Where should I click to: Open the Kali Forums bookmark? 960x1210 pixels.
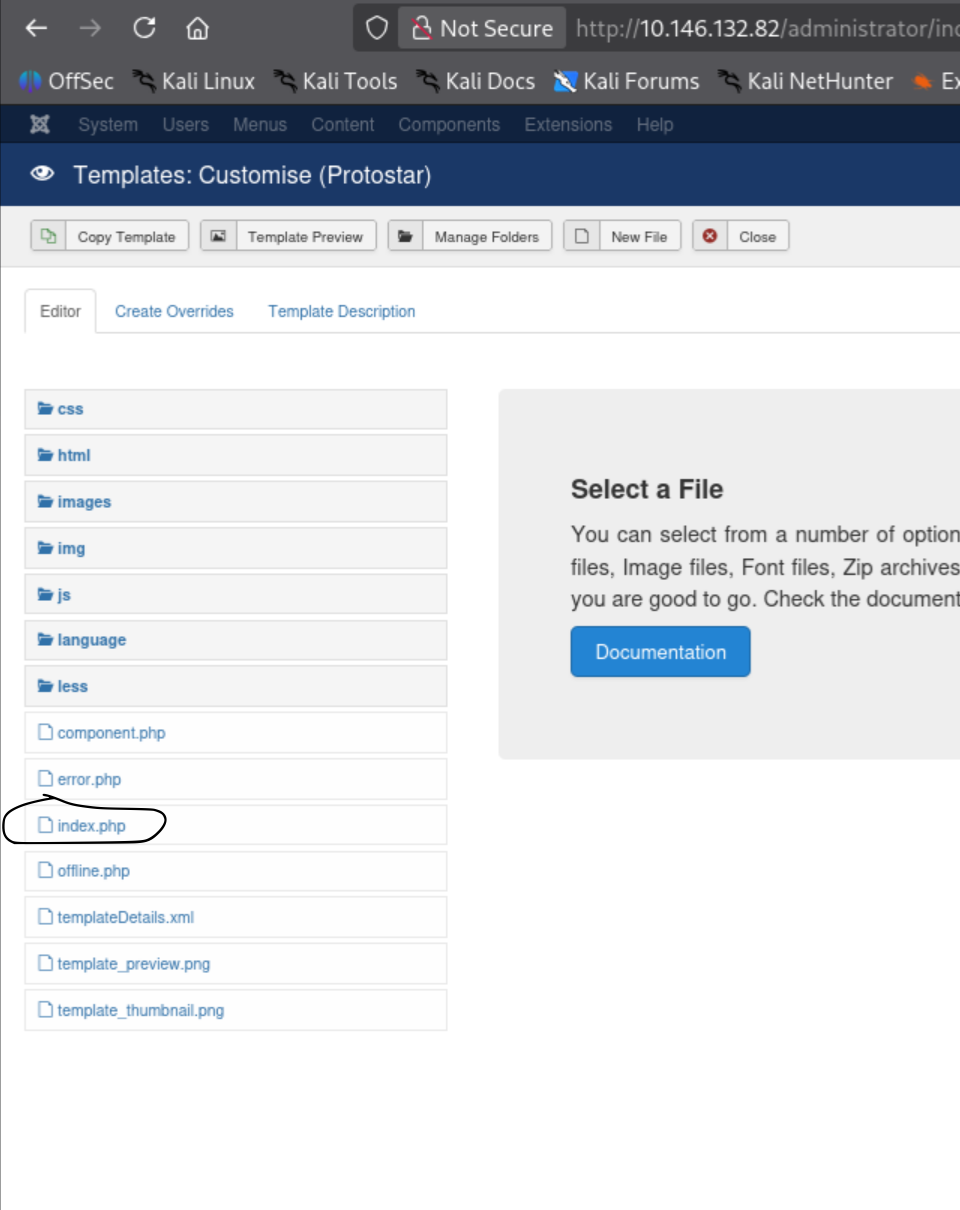tap(626, 81)
